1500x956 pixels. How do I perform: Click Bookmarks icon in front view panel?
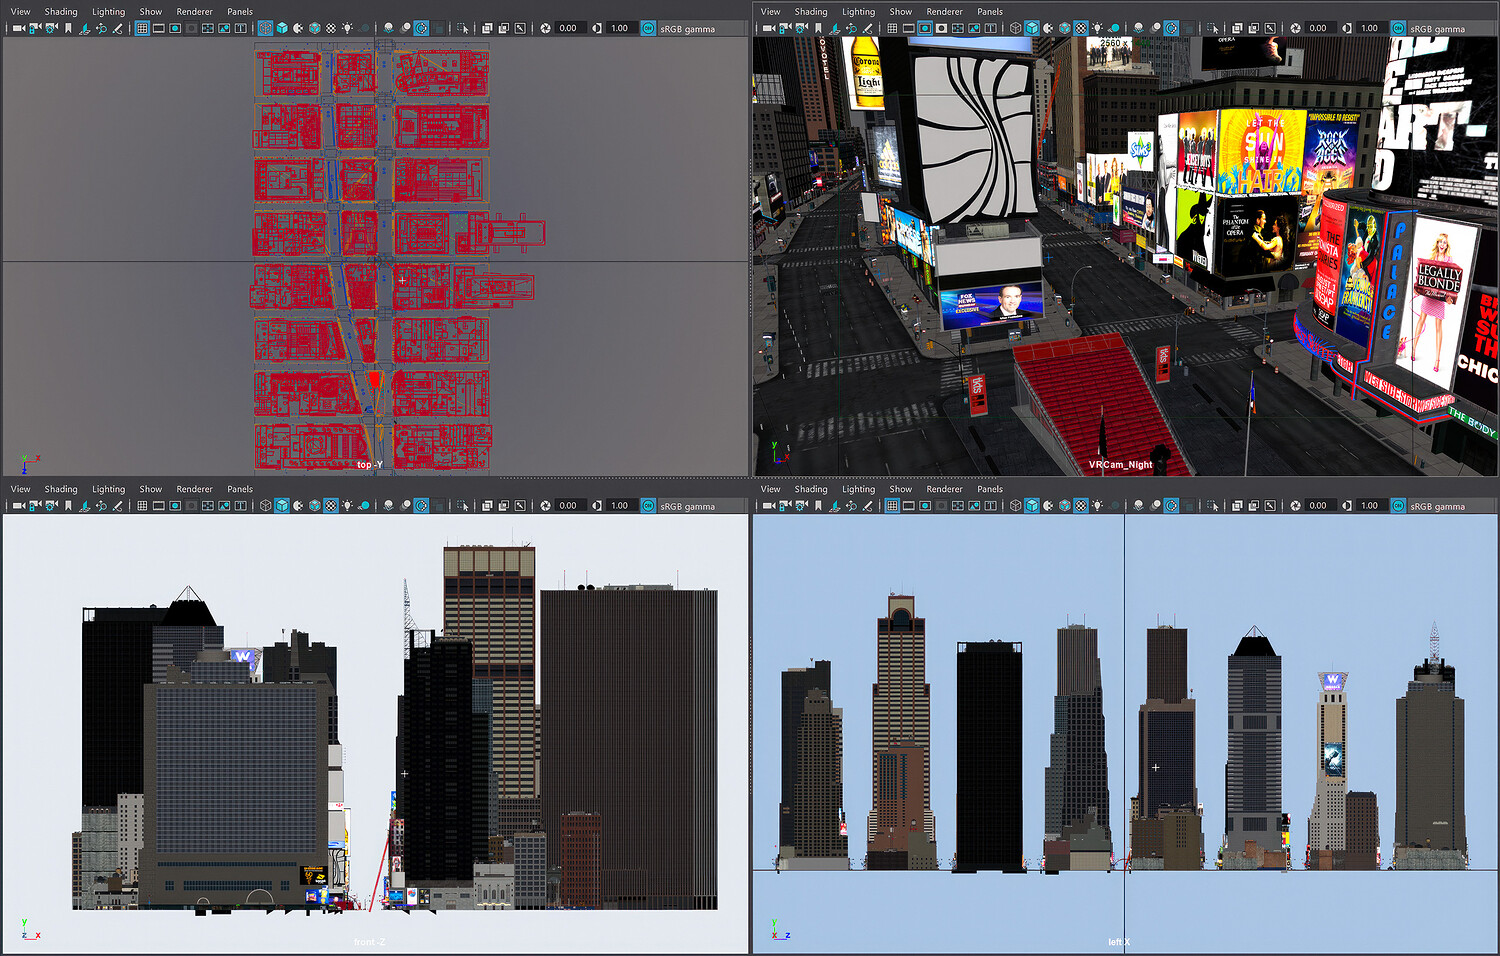(68, 505)
